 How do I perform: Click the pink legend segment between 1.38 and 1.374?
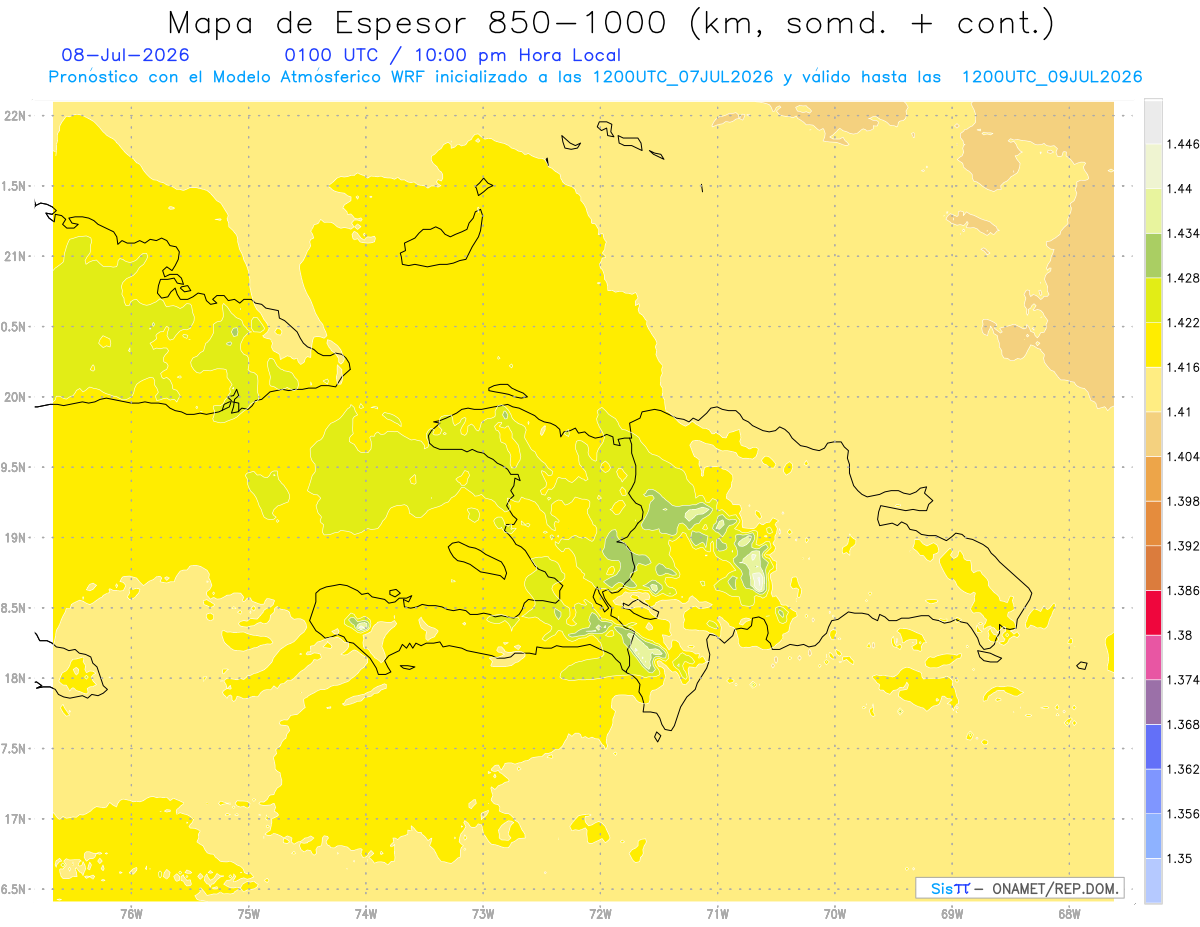pyautogui.click(x=1153, y=657)
